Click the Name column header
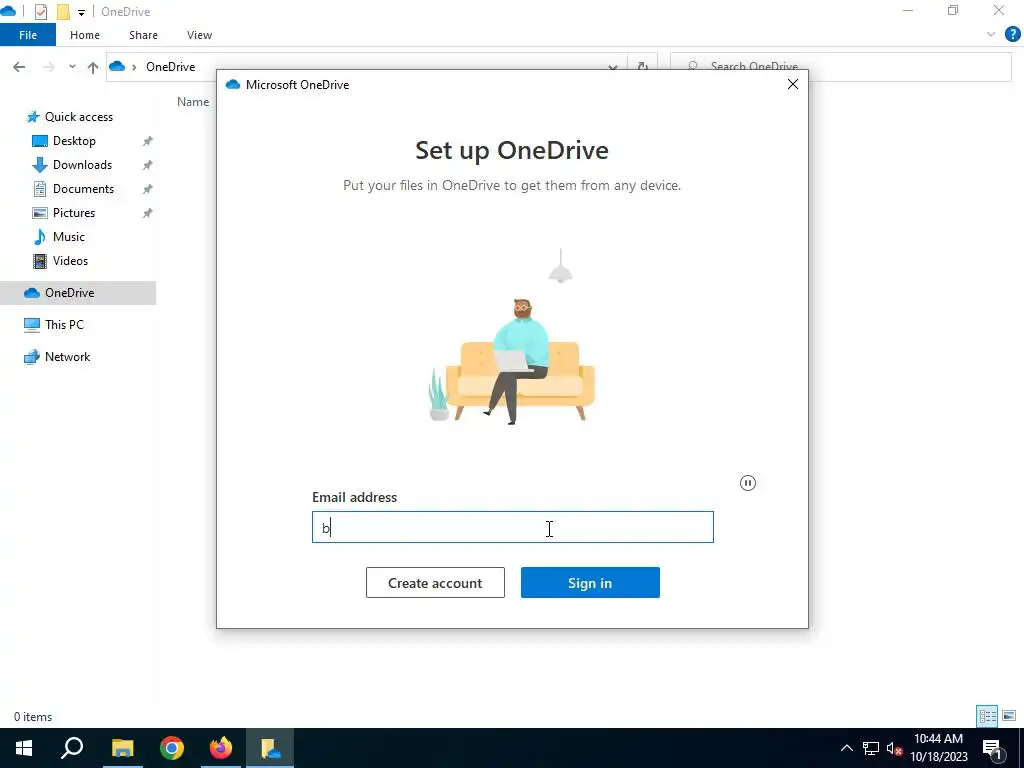 tap(193, 102)
